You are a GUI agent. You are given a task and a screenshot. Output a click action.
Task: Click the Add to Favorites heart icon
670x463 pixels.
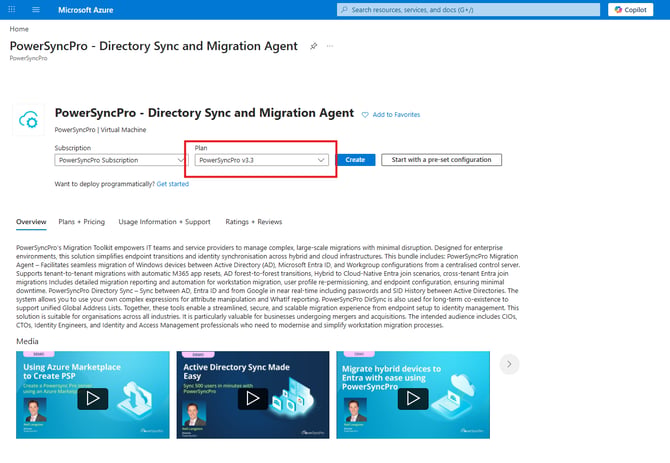(x=365, y=114)
